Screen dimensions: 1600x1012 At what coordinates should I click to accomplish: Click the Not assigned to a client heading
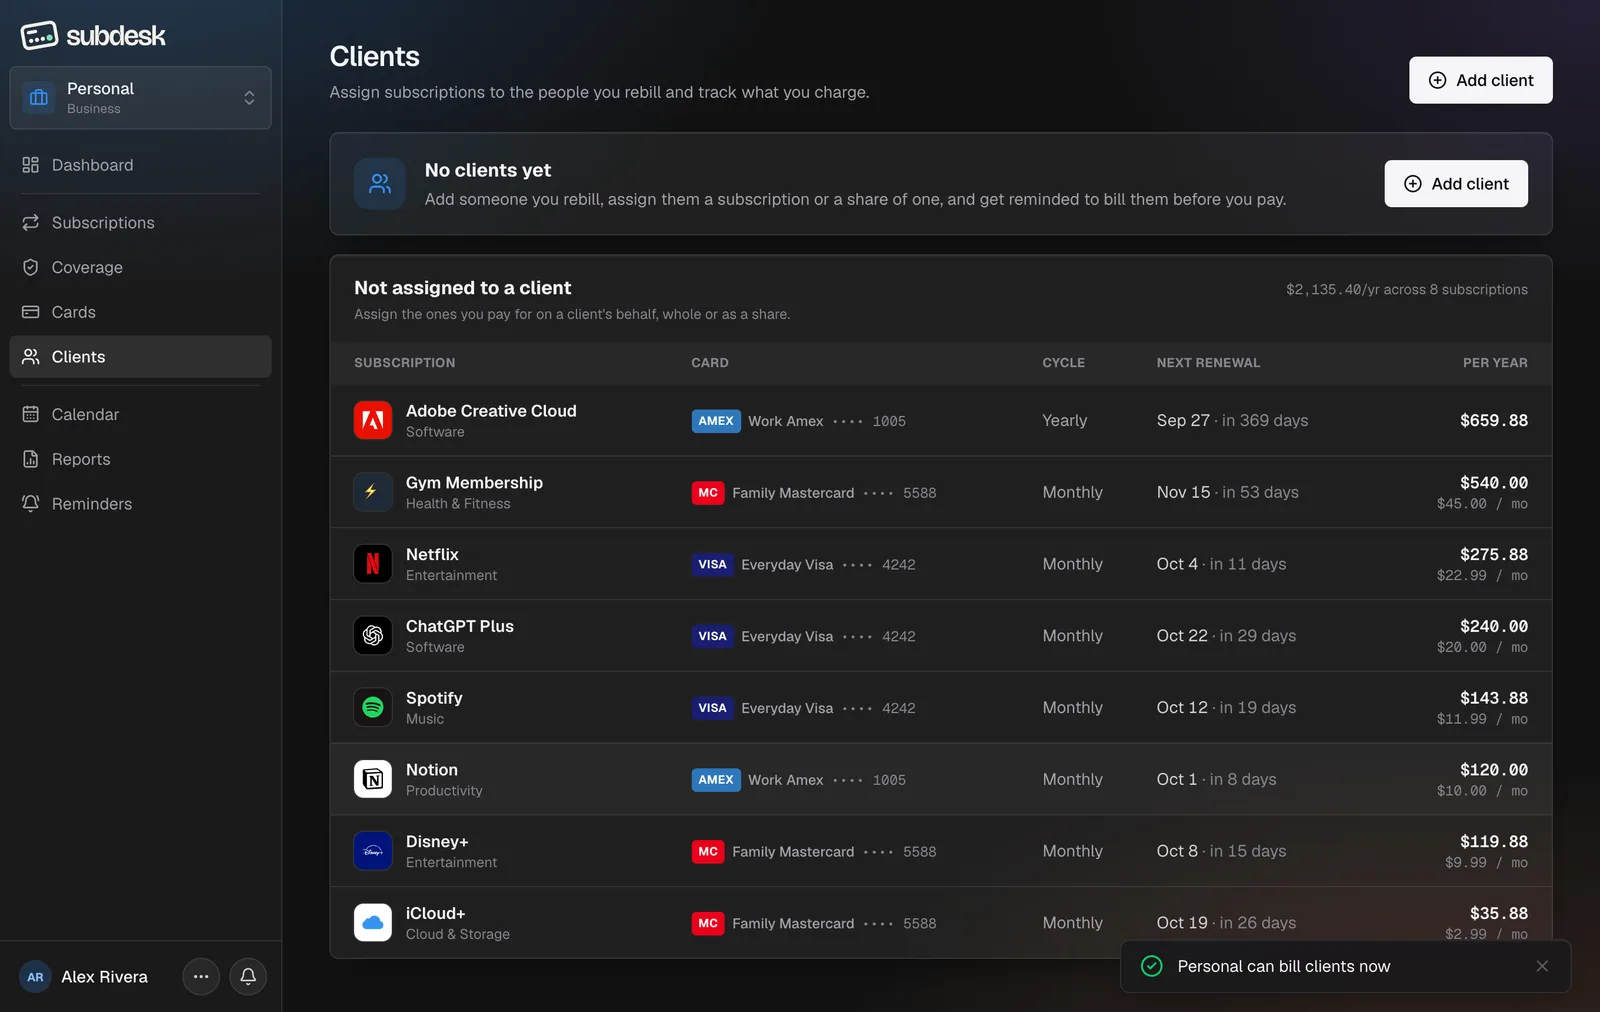click(x=463, y=288)
